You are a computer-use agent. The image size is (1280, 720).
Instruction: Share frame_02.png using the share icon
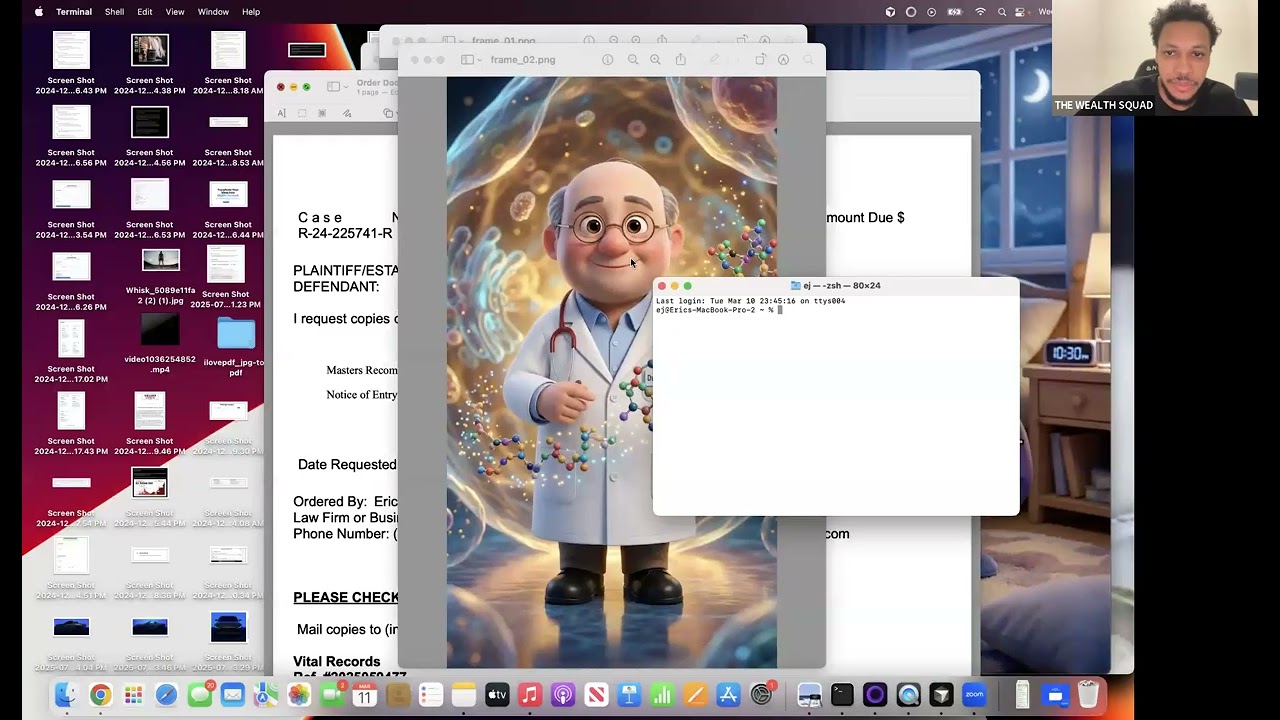[681, 60]
